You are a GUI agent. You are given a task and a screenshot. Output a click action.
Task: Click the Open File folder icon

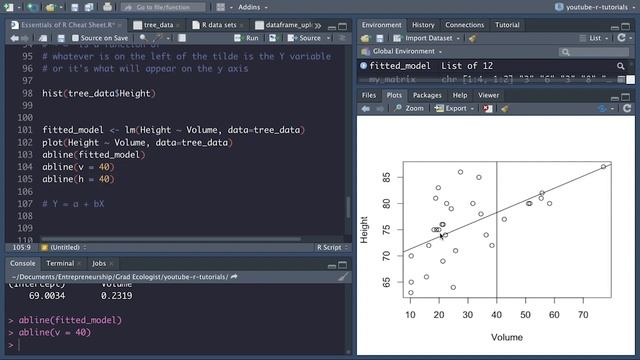(x=50, y=7)
